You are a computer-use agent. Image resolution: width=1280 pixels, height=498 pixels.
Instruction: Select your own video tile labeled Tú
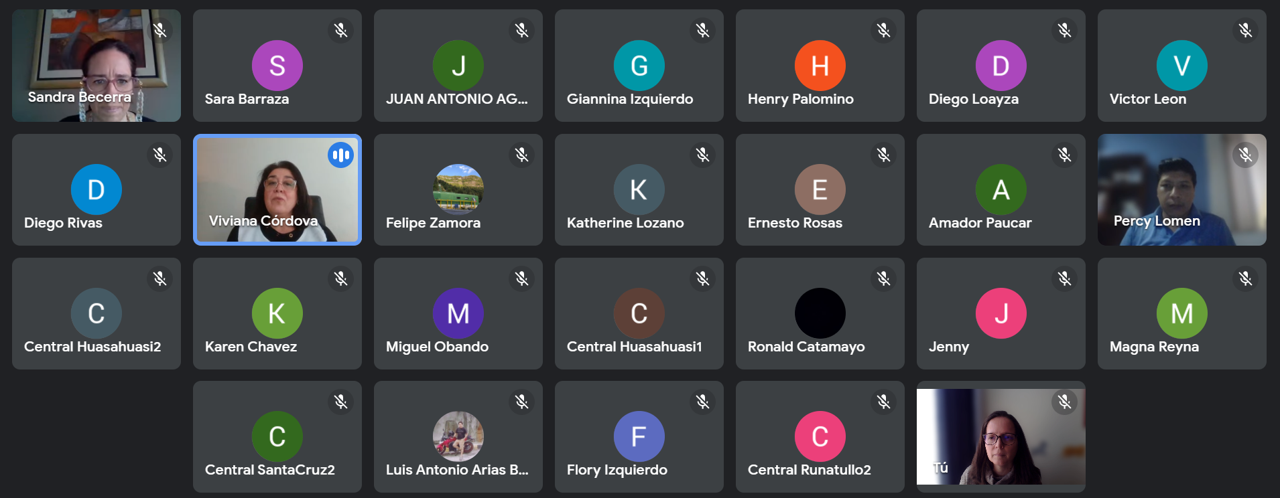pyautogui.click(x=1001, y=437)
